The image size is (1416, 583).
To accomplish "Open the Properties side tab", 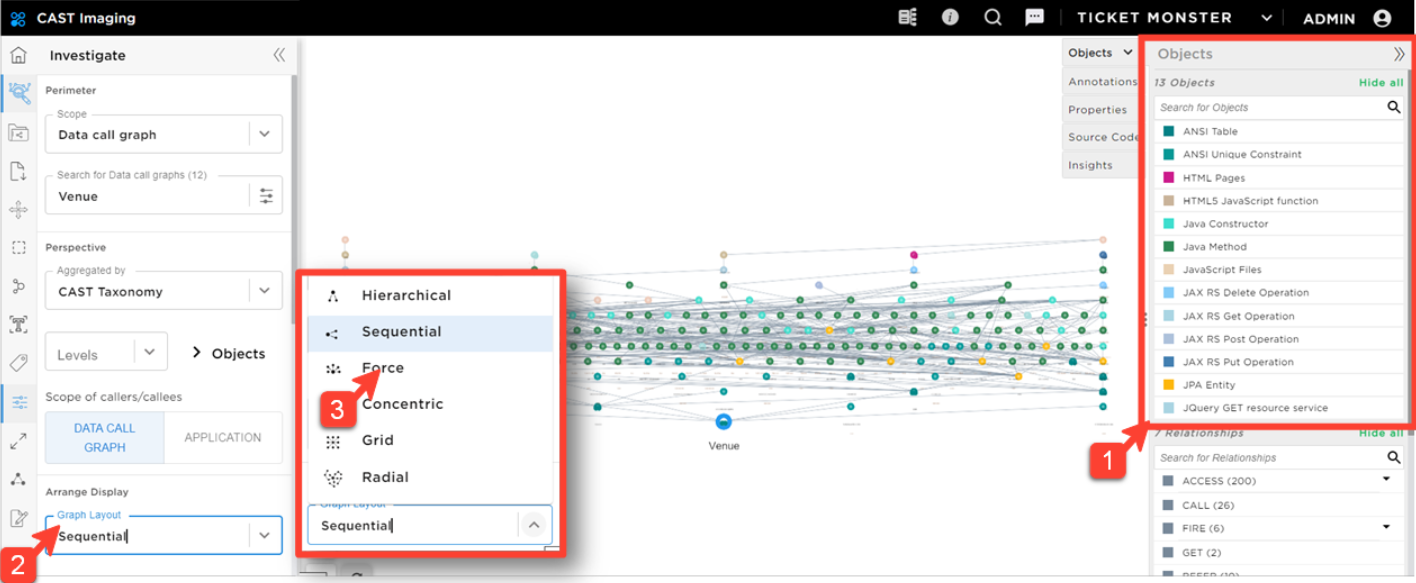I will 1100,110.
